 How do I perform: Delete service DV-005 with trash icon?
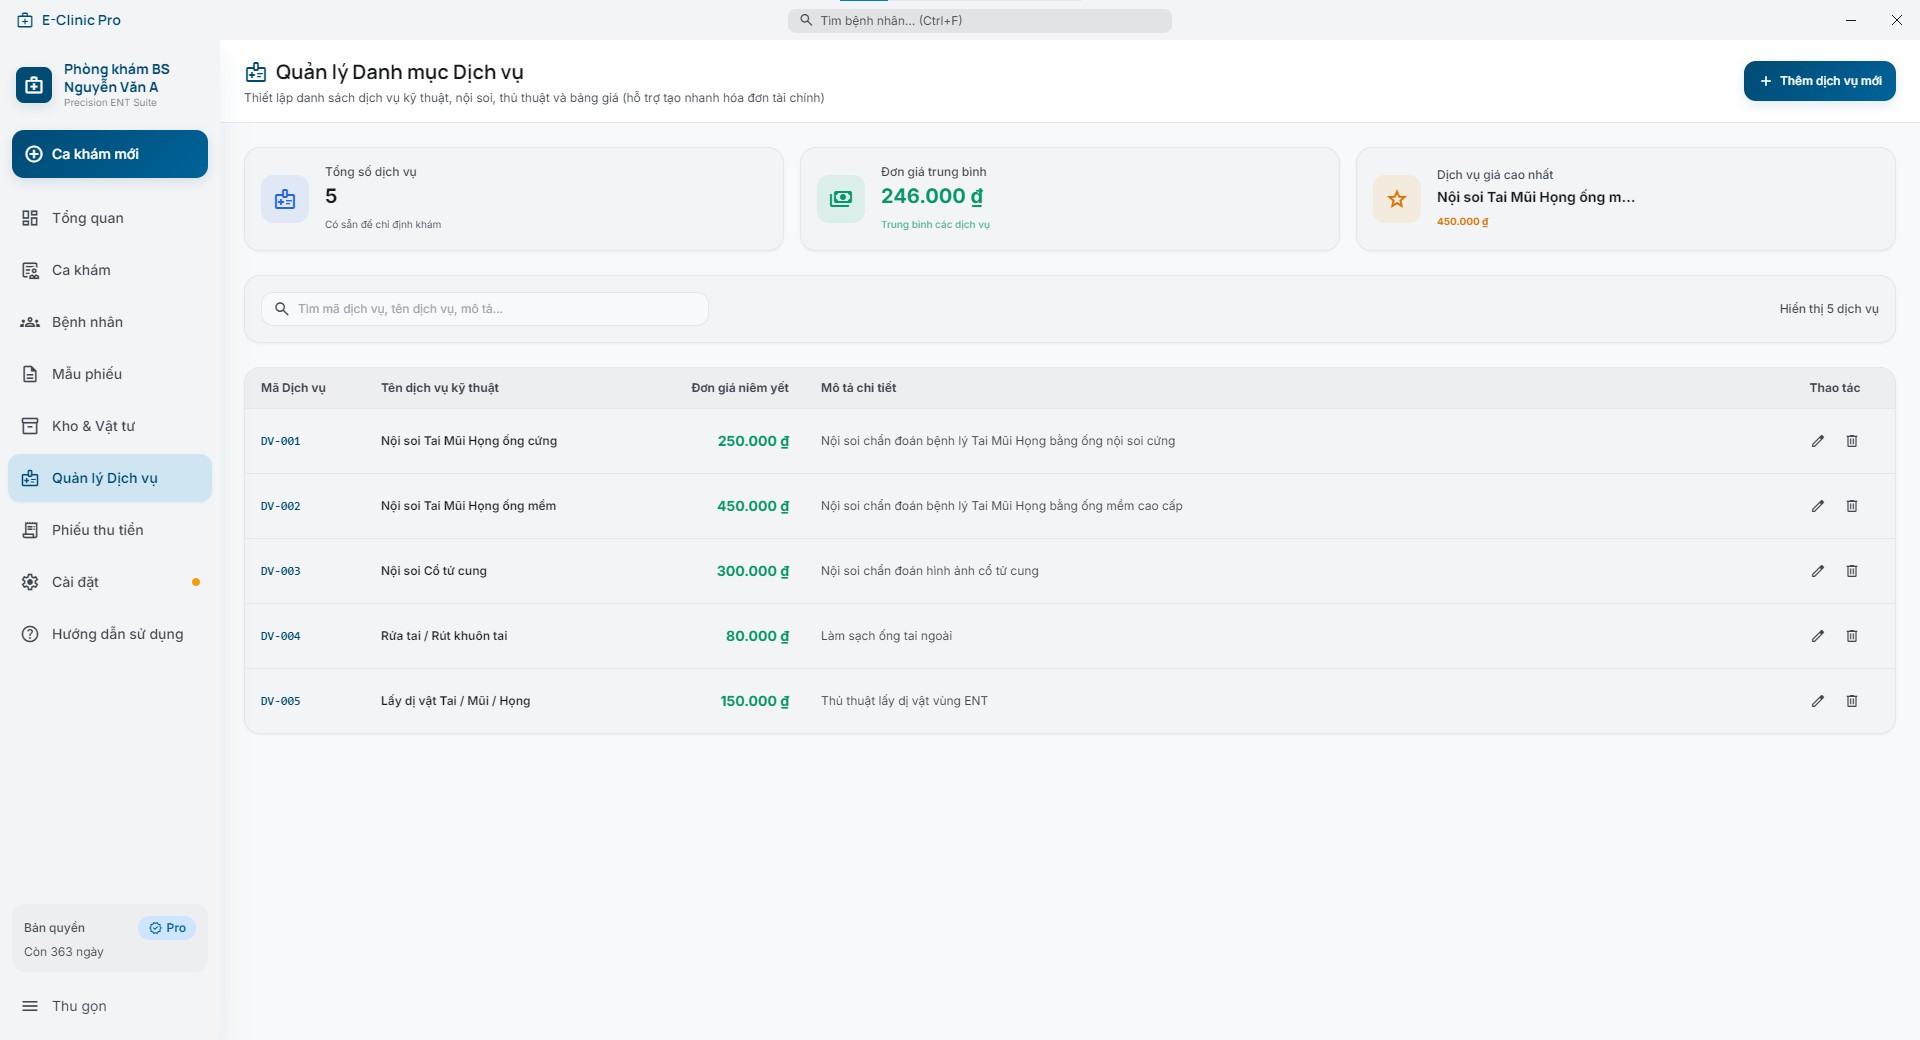pyautogui.click(x=1852, y=701)
